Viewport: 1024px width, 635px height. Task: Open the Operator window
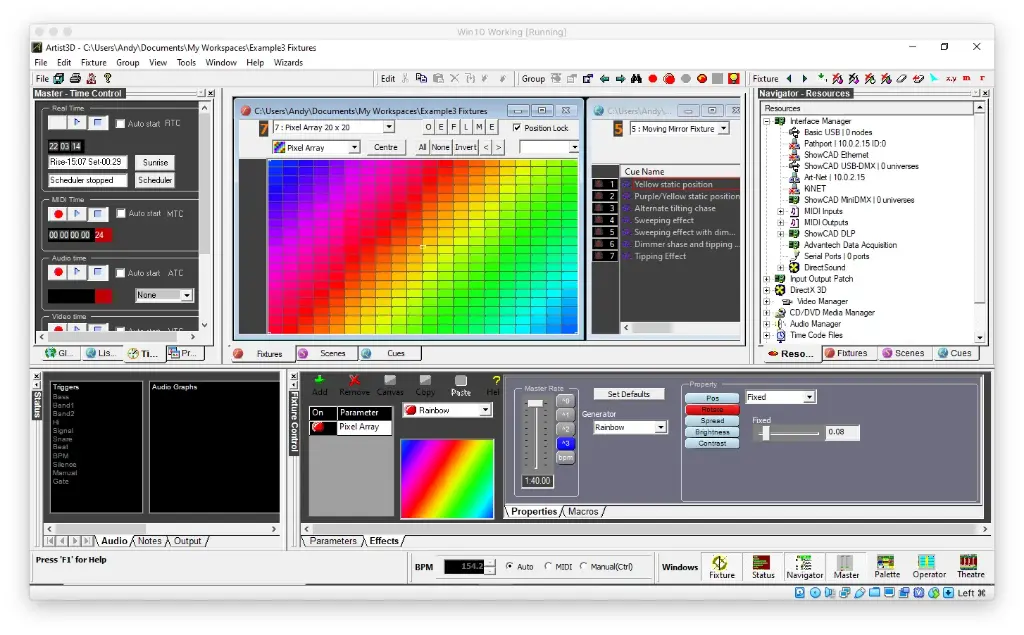coord(928,567)
